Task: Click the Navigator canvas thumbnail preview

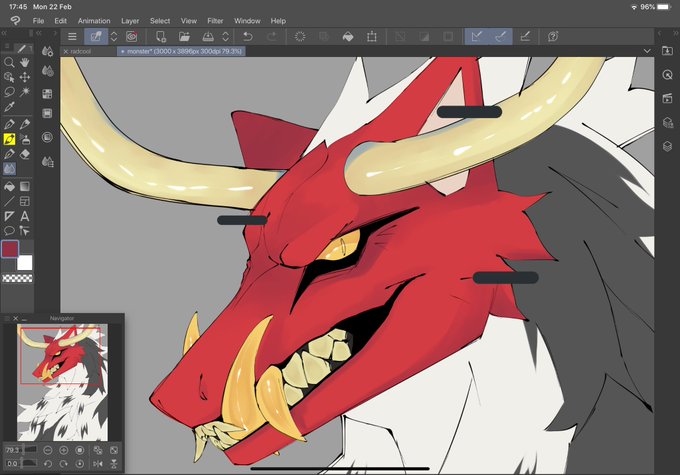Action: 62,382
